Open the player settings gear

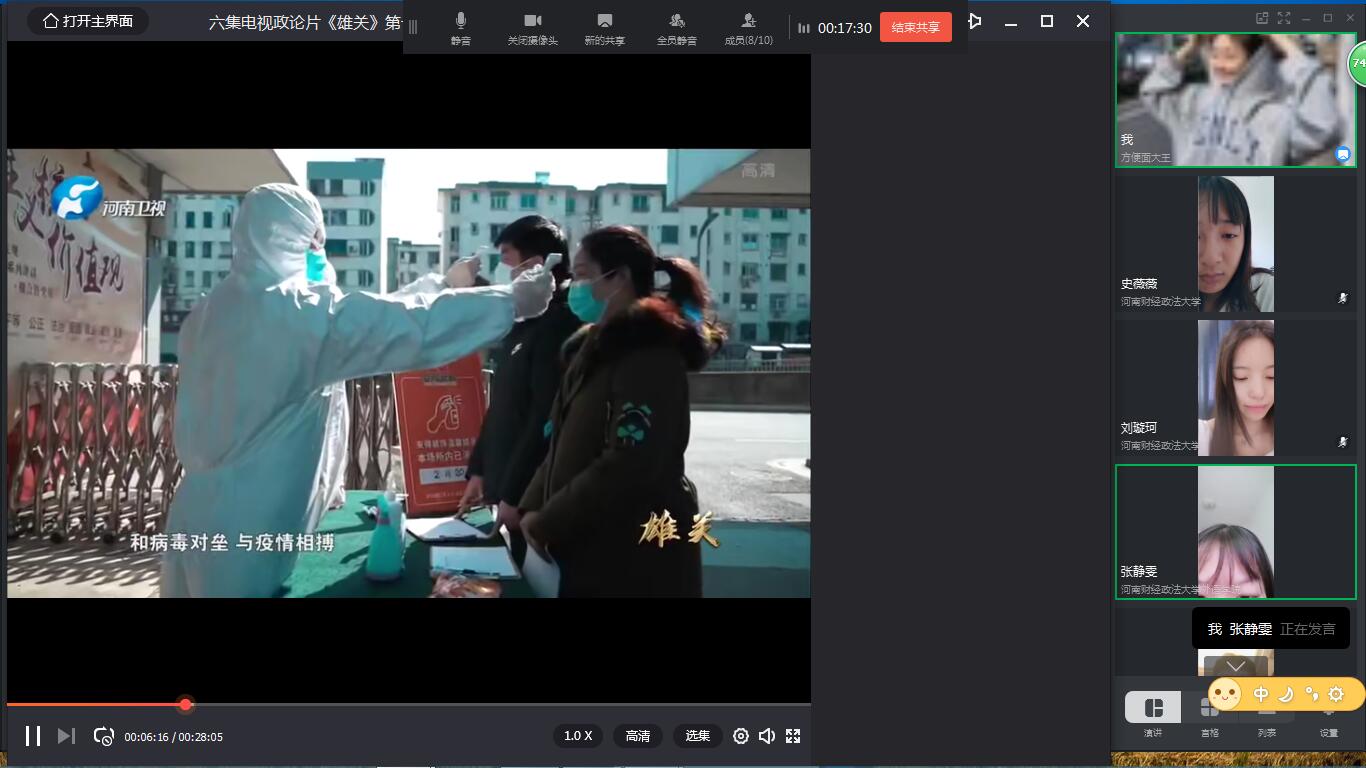click(x=741, y=736)
